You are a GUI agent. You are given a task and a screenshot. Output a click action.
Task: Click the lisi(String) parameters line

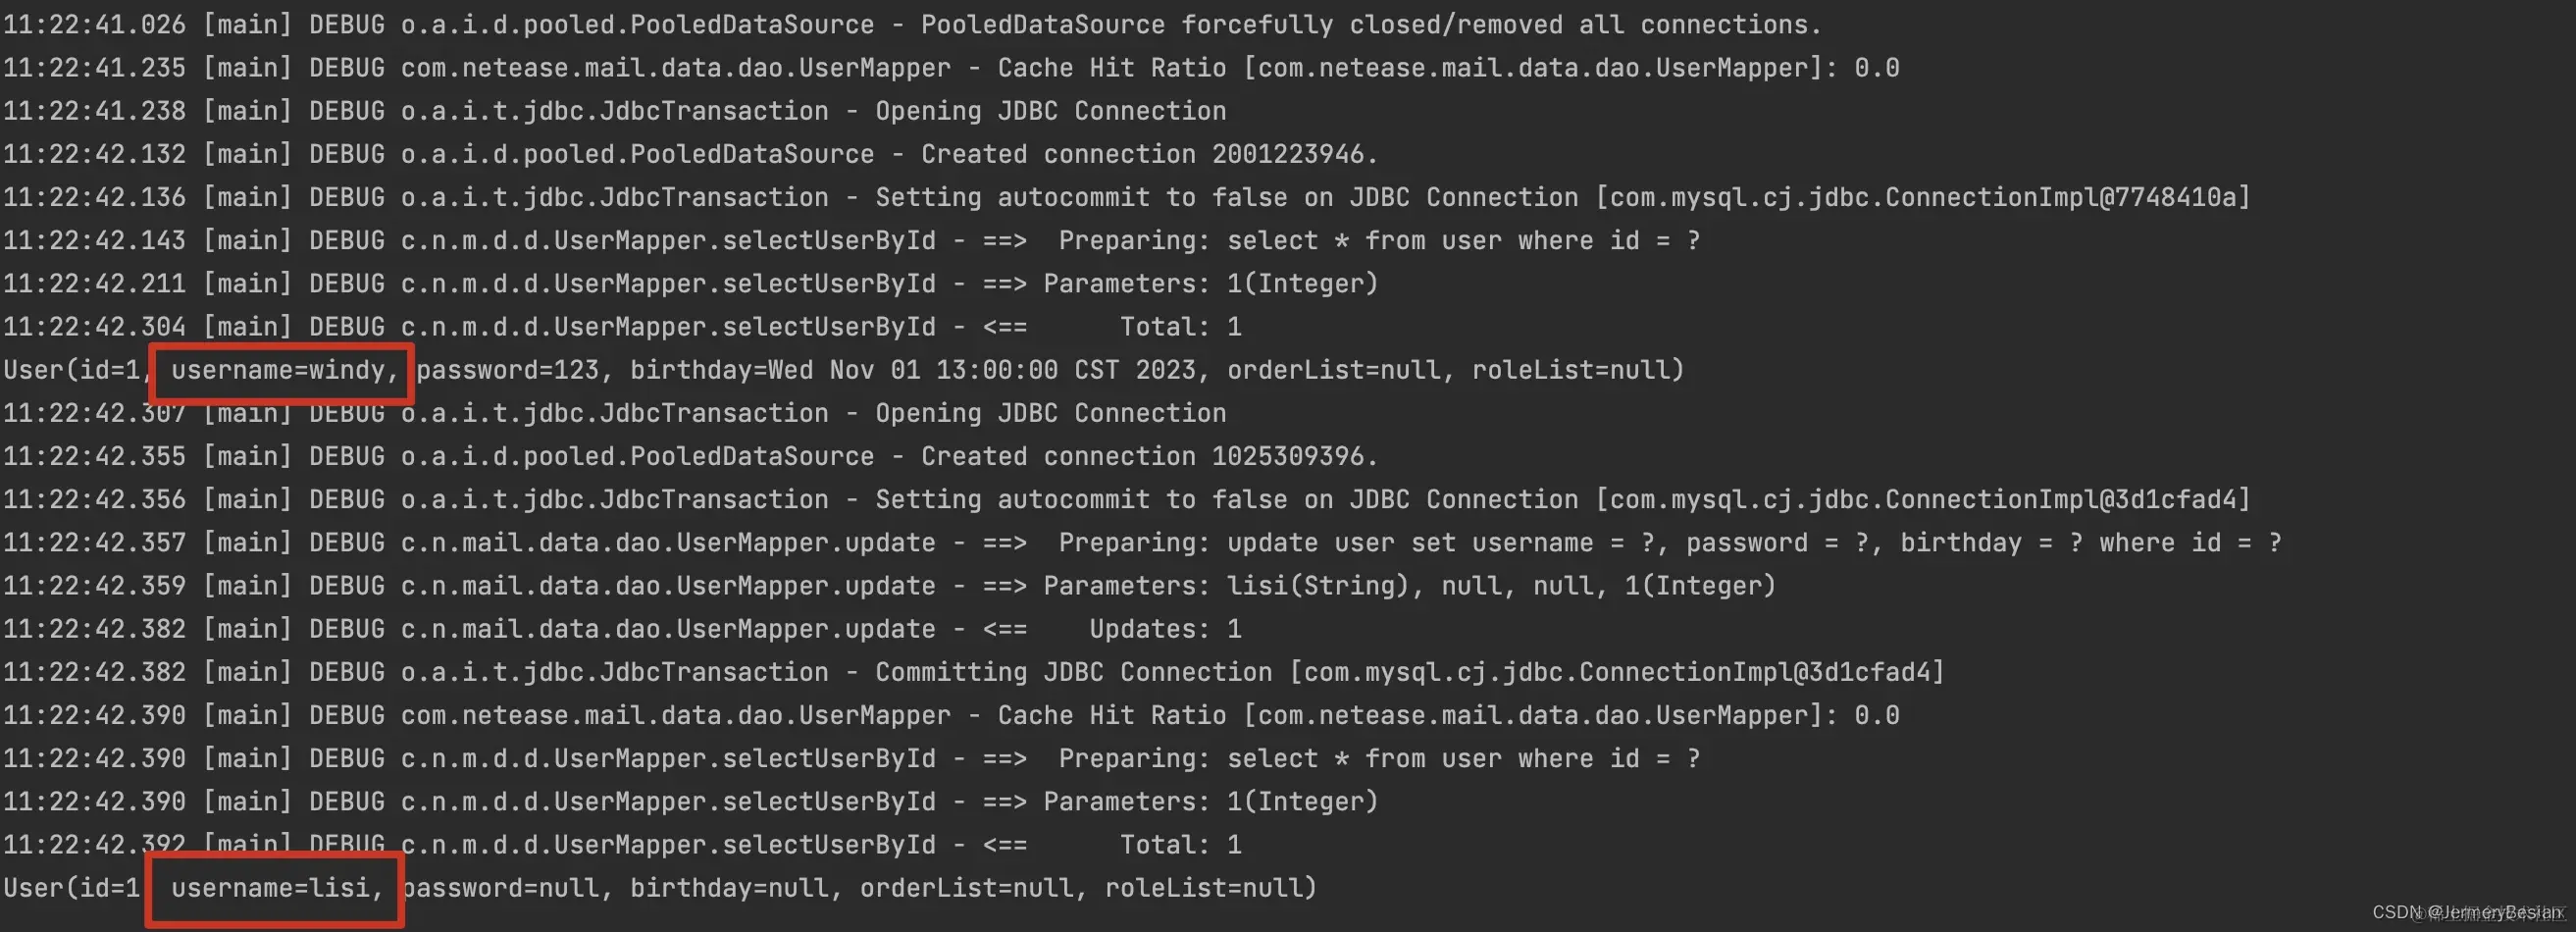pos(889,586)
